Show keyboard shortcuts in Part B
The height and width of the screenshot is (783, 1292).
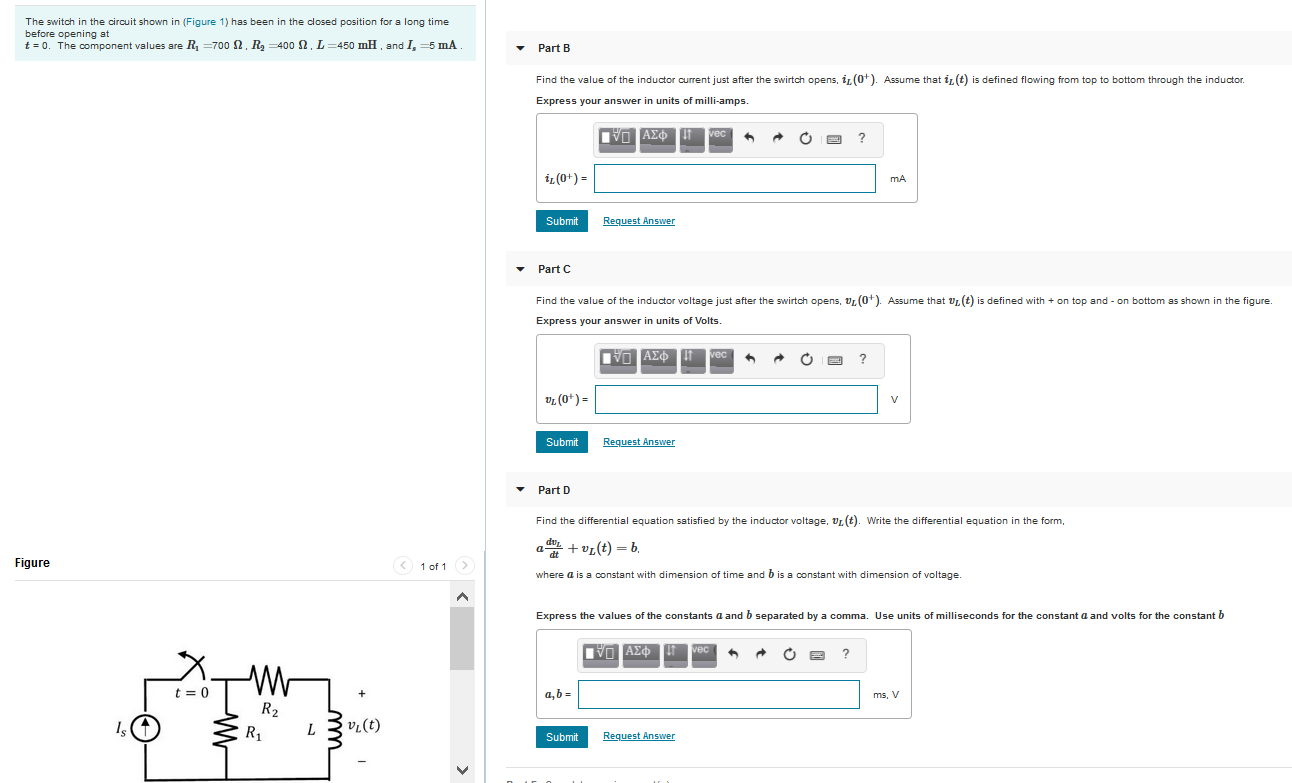pyautogui.click(x=834, y=139)
